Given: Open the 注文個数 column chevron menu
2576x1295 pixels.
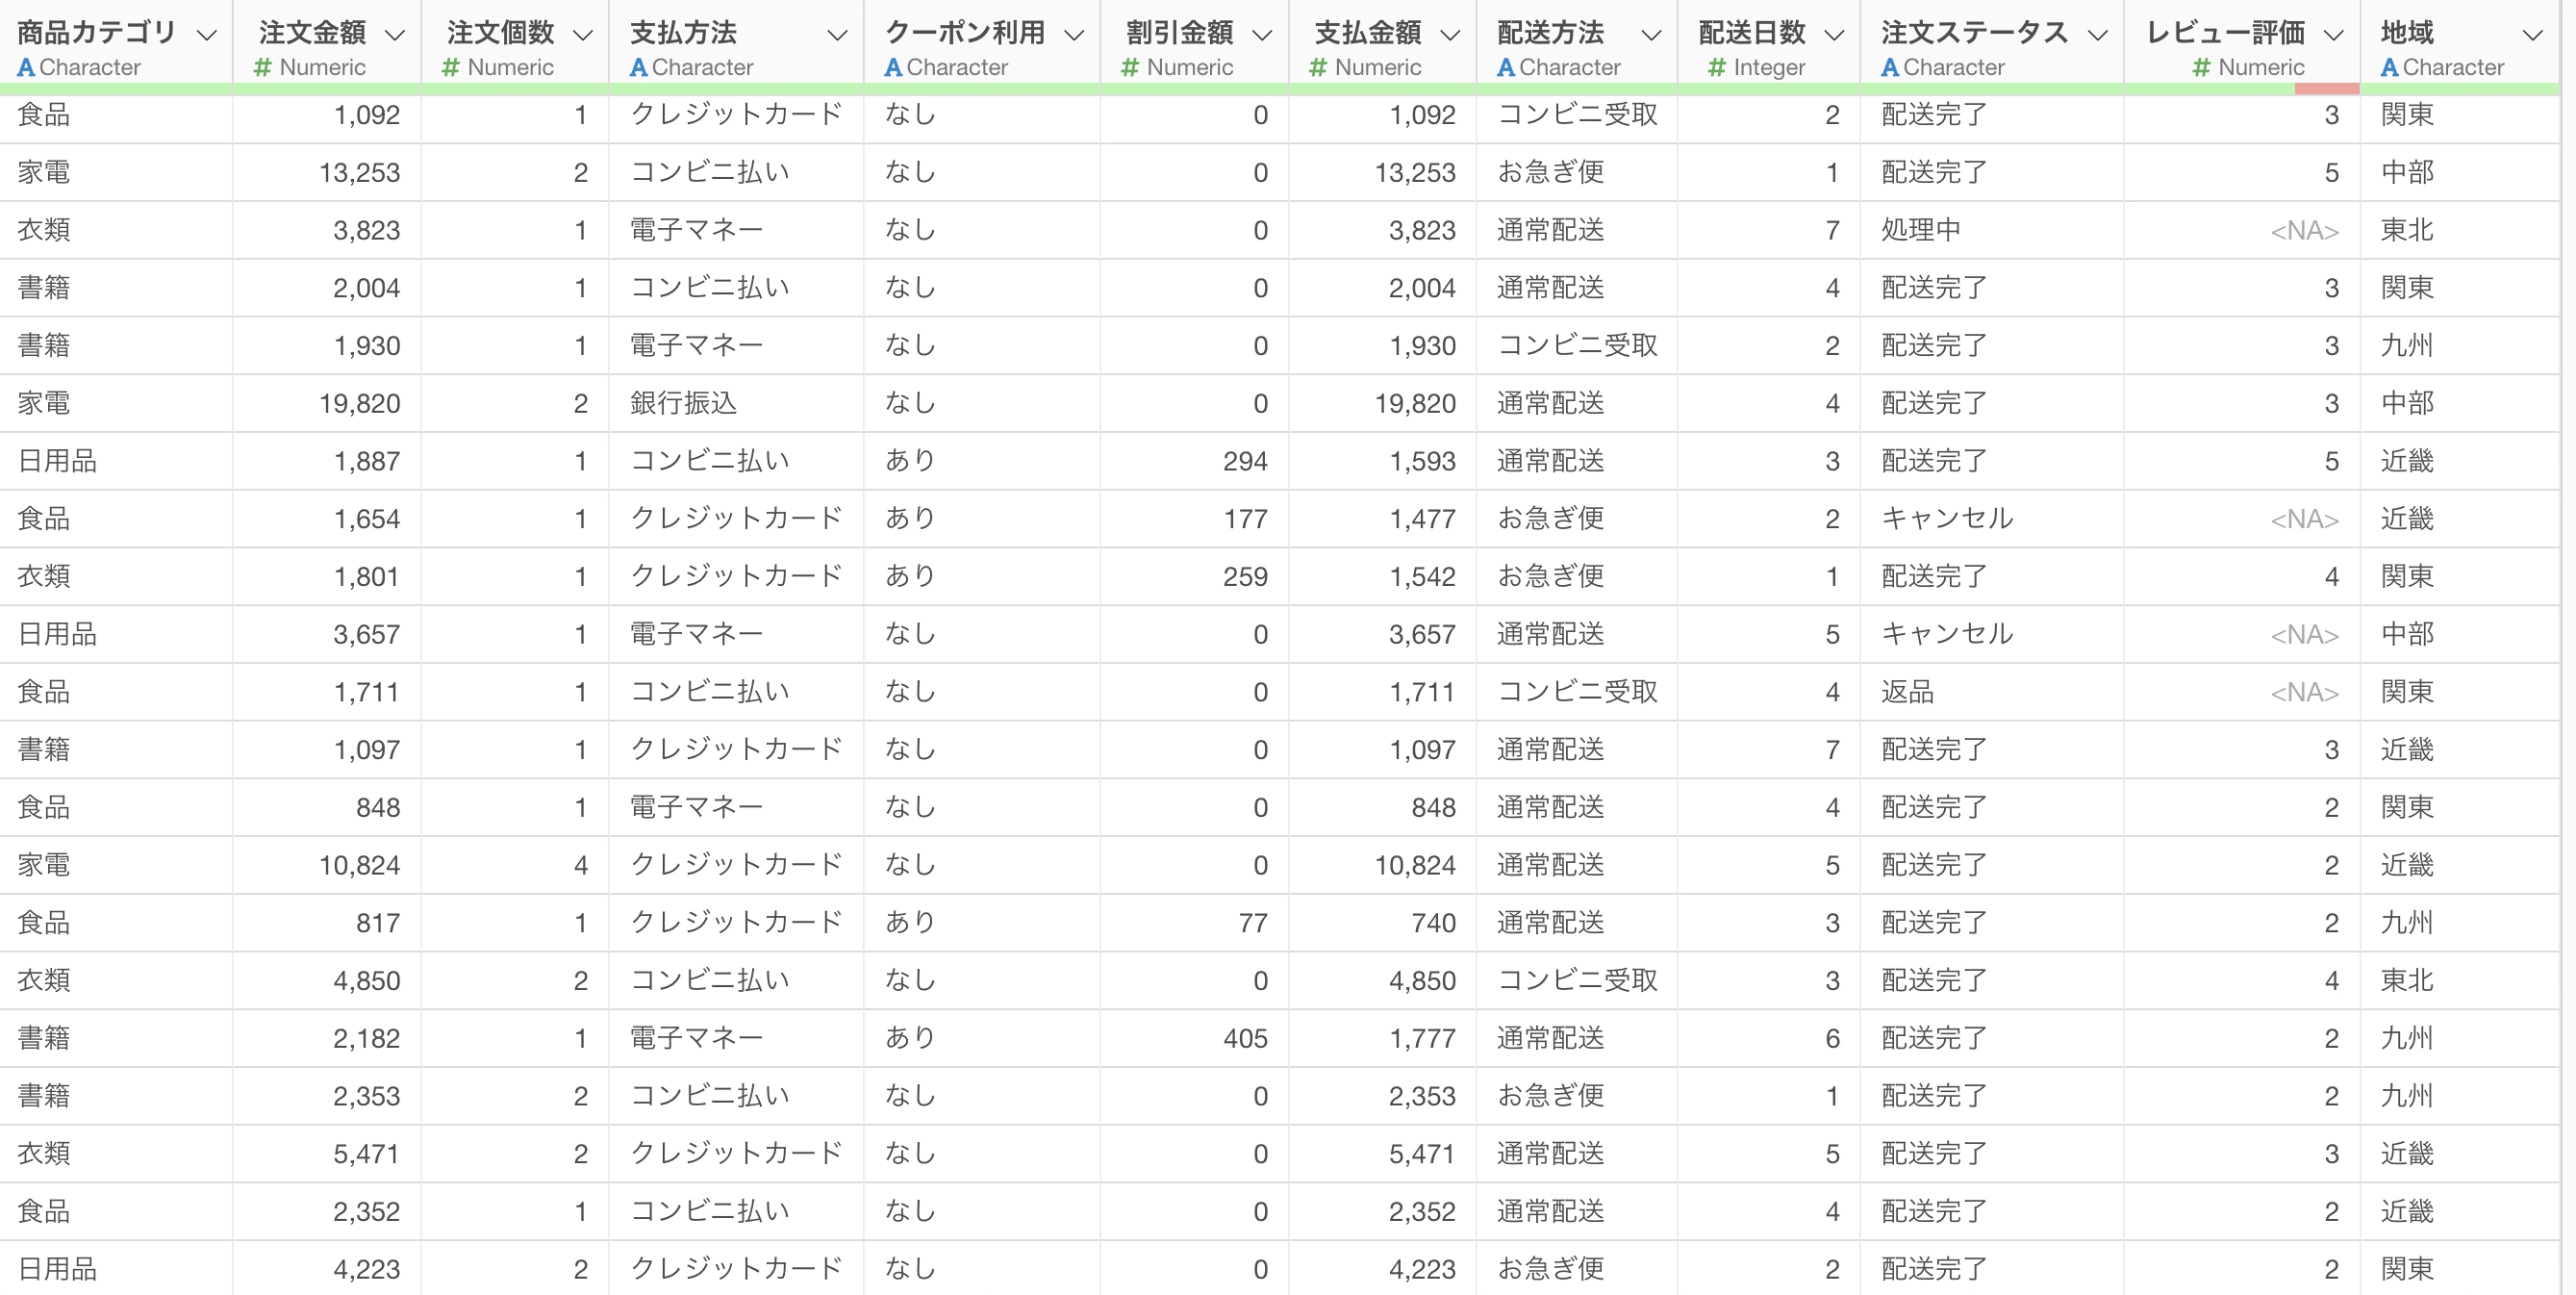Looking at the screenshot, I should 583,35.
